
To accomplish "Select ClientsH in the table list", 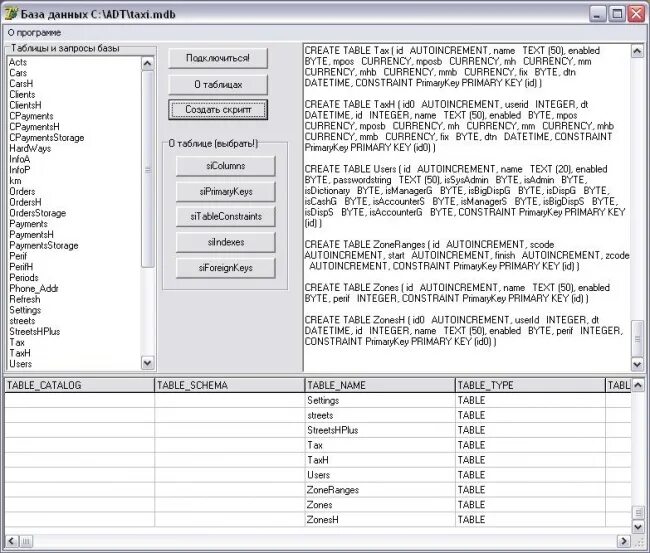I will pyautogui.click(x=25, y=105).
